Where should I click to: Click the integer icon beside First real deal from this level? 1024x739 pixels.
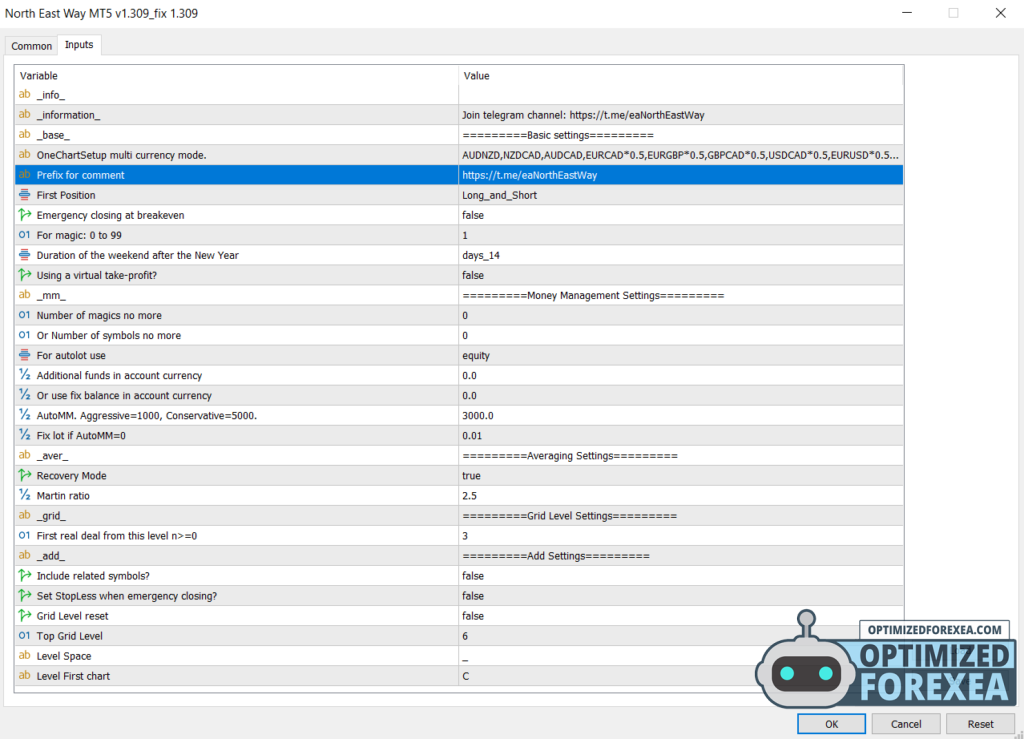pos(25,535)
